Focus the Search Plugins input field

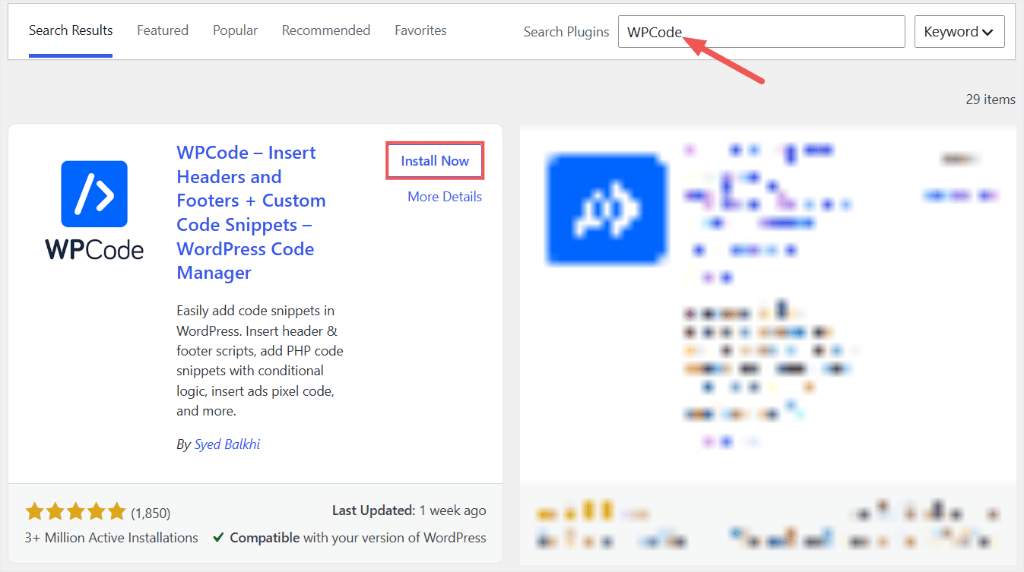tap(761, 31)
